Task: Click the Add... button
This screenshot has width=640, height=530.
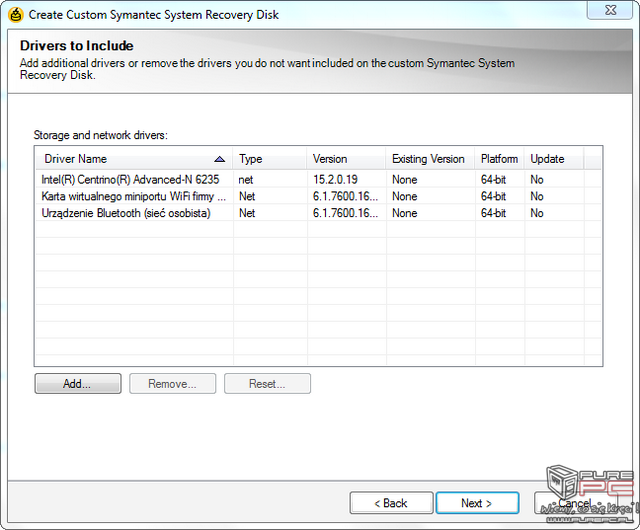Action: (78, 383)
